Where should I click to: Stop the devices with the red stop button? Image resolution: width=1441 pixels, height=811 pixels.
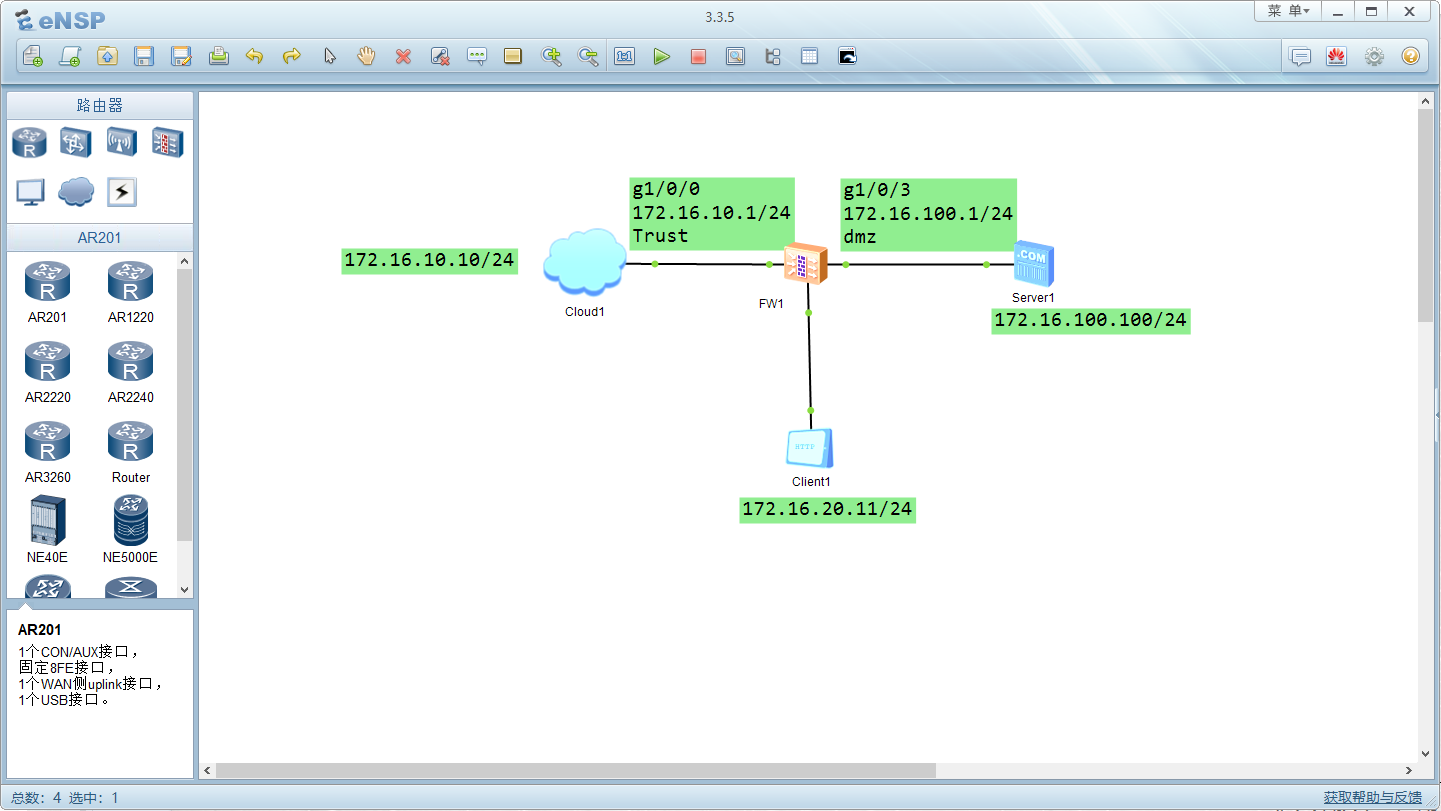click(x=698, y=56)
